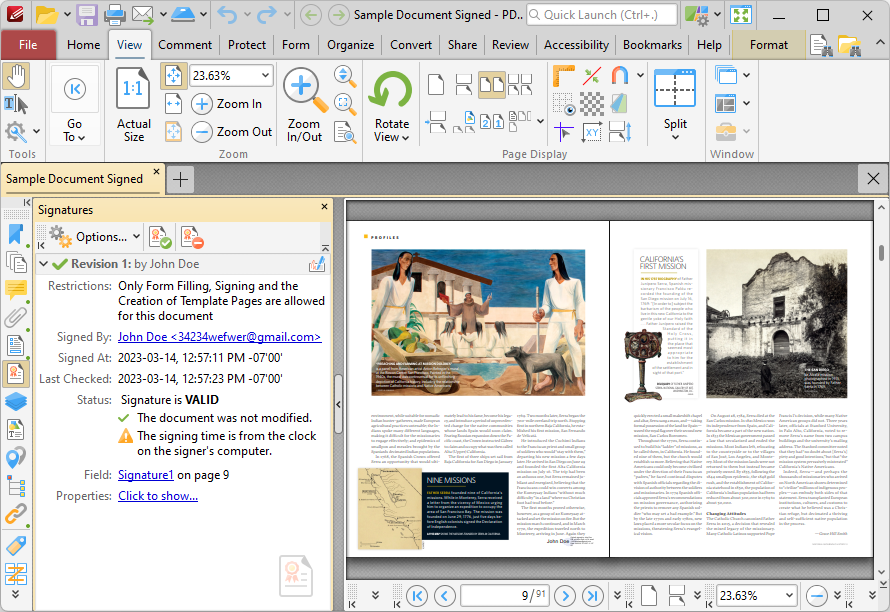This screenshot has height=612, width=890.
Task: Click the Undo arrow icon
Action: pyautogui.click(x=227, y=15)
